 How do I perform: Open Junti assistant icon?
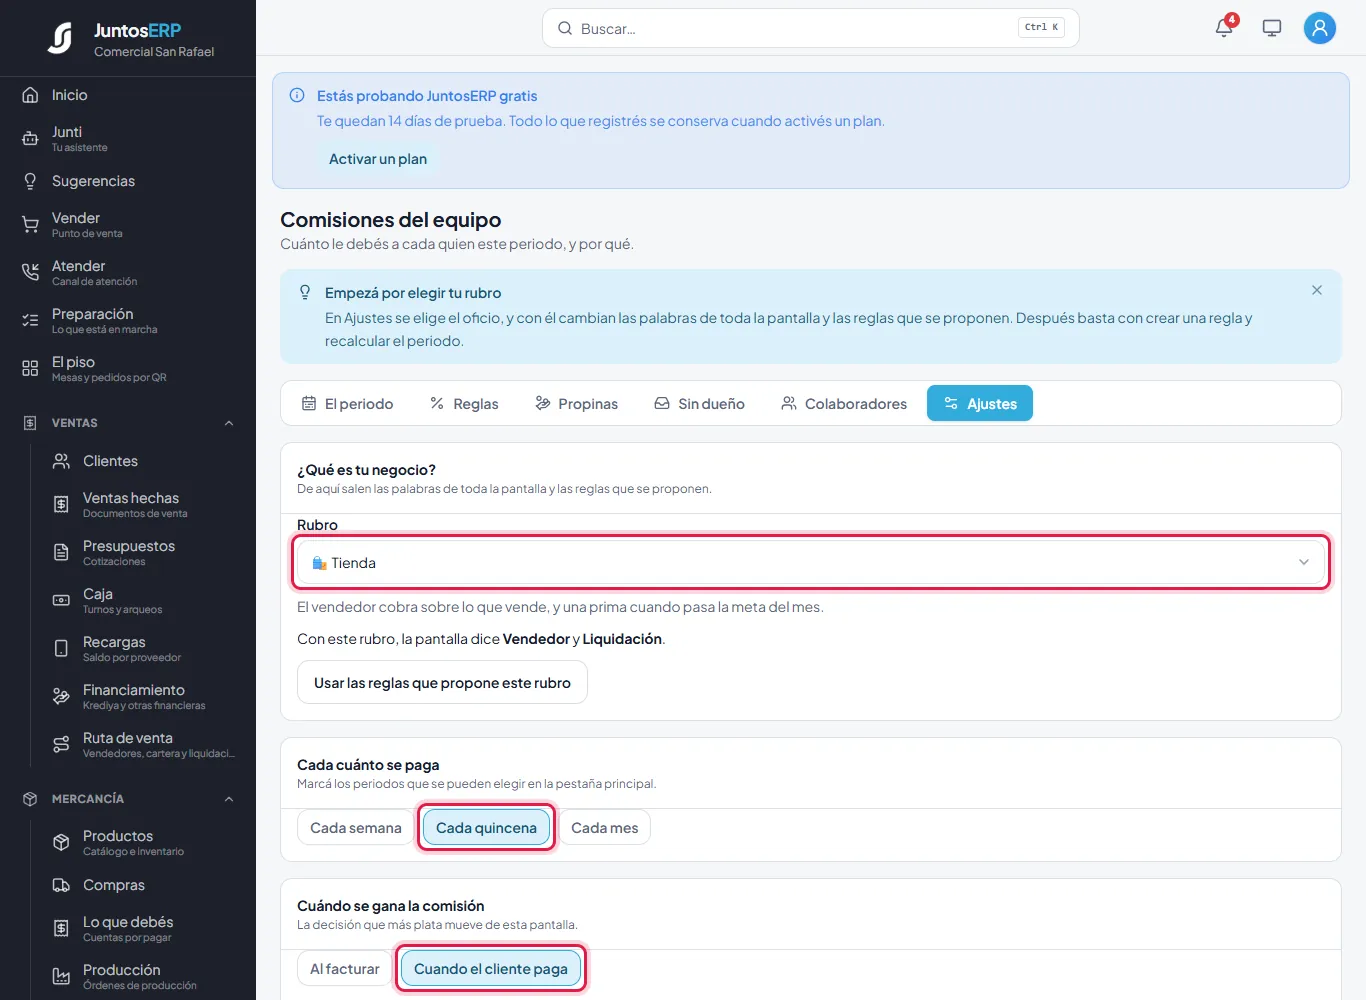[x=30, y=139]
